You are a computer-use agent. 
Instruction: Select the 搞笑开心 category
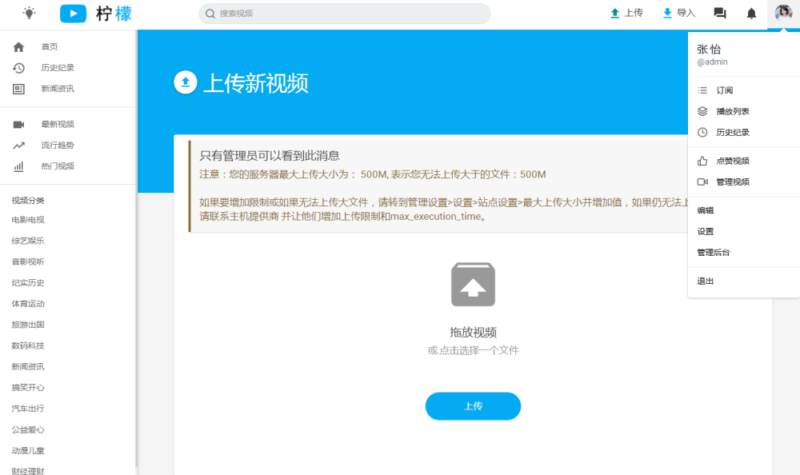pos(28,387)
